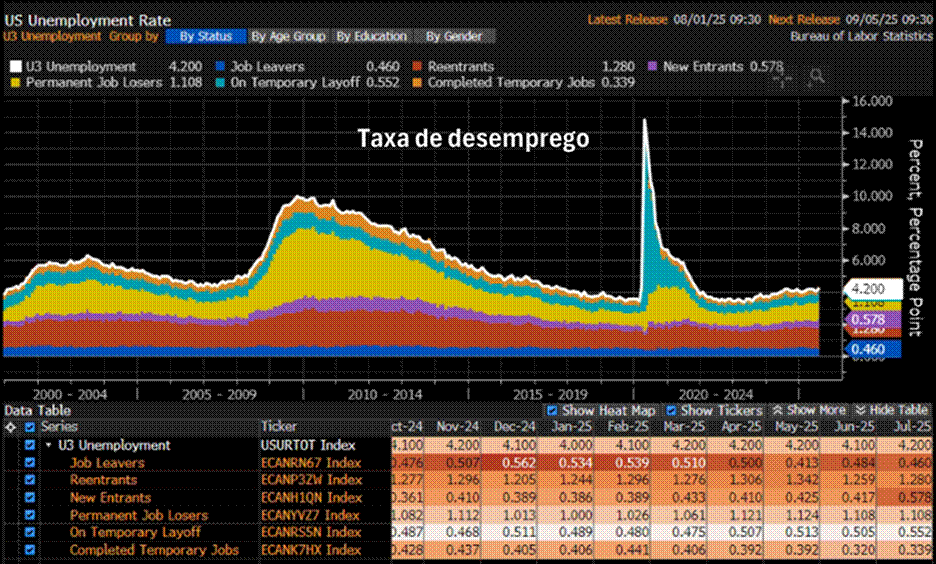936x564 pixels.
Task: Uncheck the Show Tickers option
Action: pyautogui.click(x=672, y=411)
